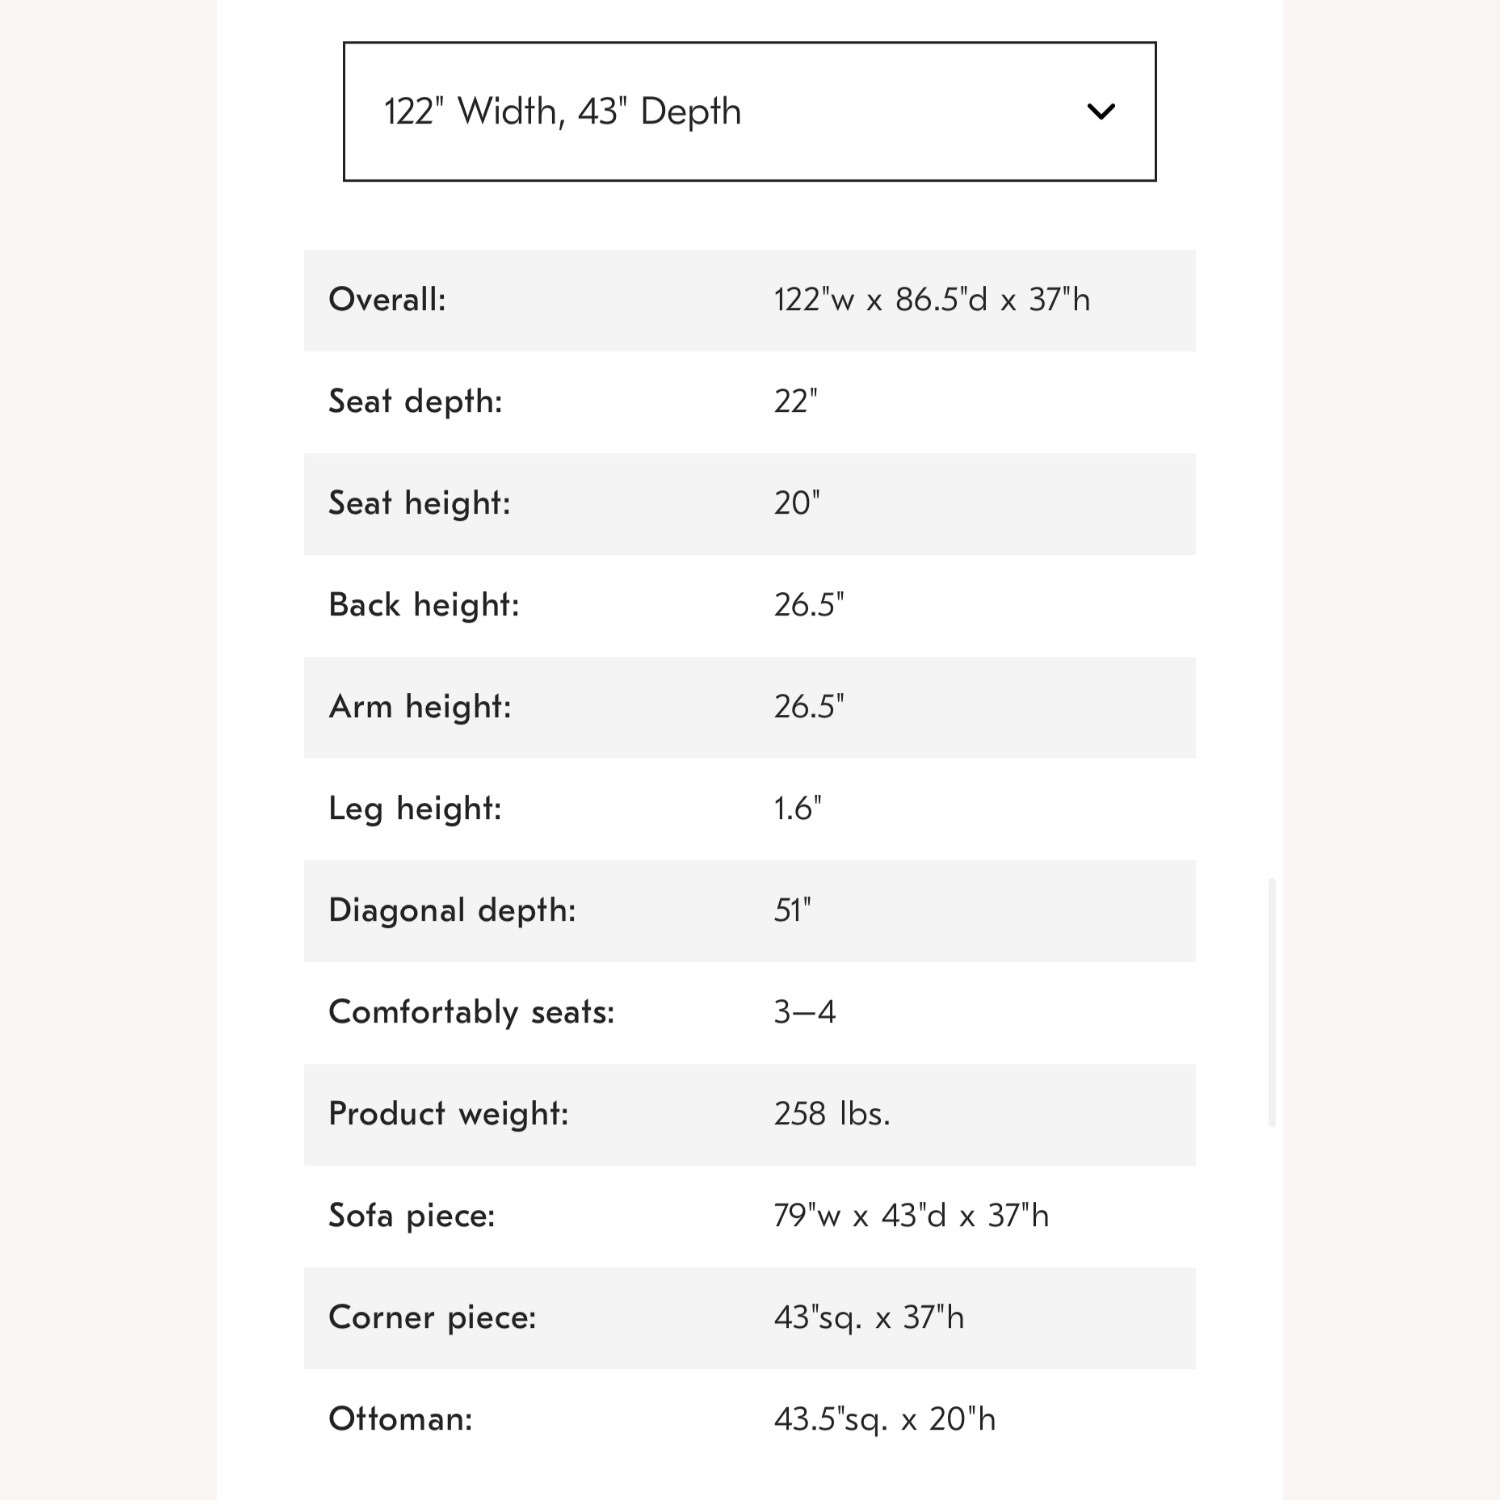Viewport: 1500px width, 1500px height.
Task: Click the Arm height label
Action: click(x=420, y=706)
